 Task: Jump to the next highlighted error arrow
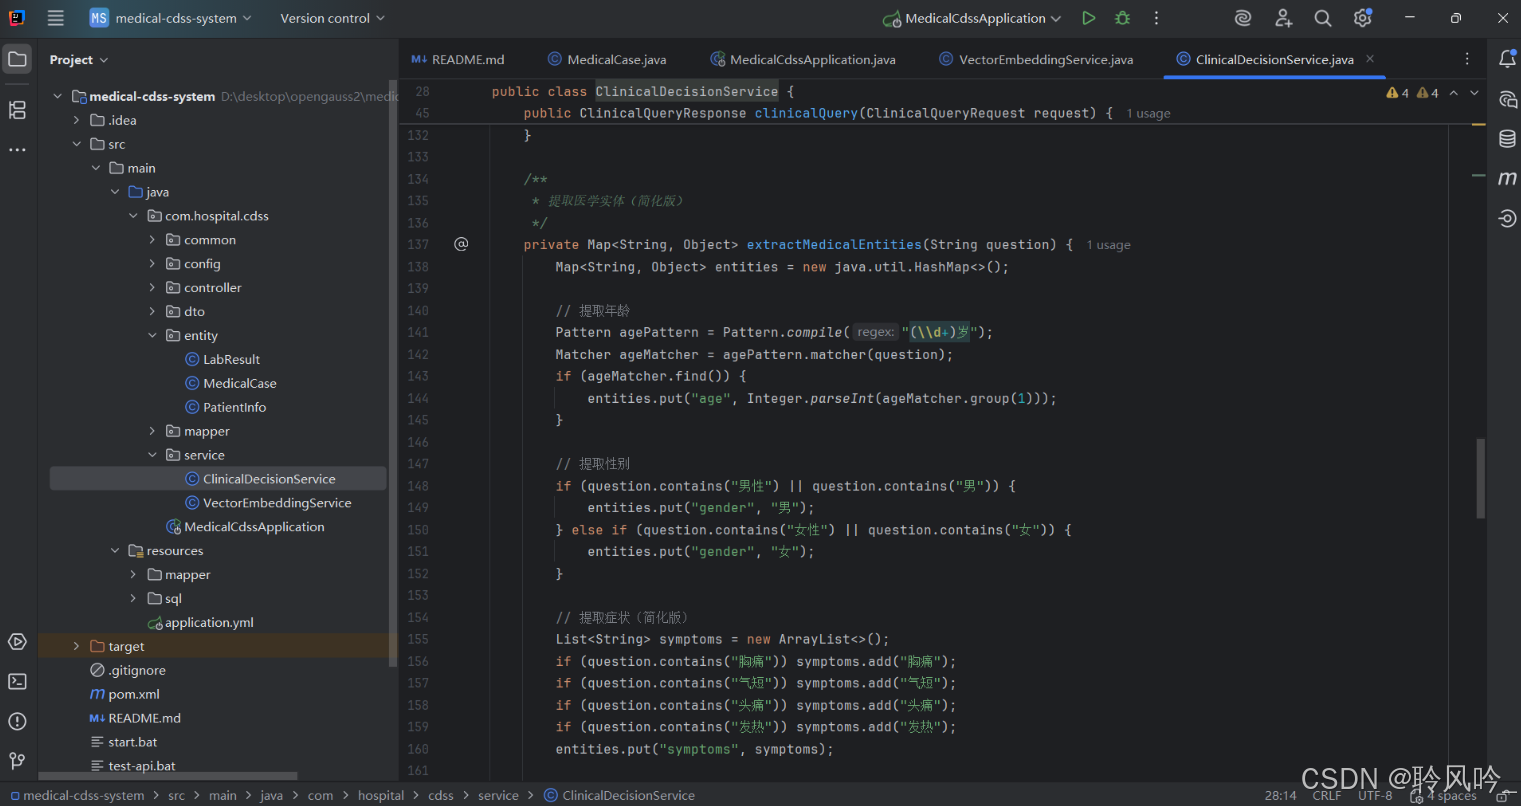point(1474,93)
